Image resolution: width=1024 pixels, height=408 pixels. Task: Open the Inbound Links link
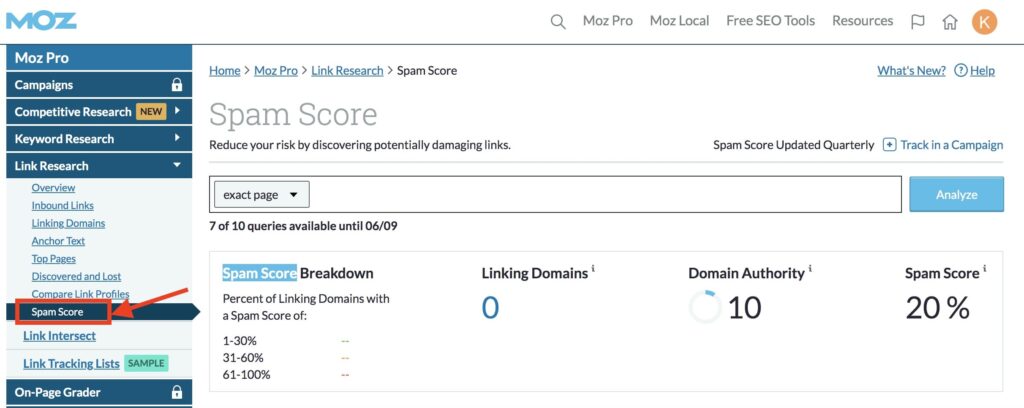click(63, 205)
